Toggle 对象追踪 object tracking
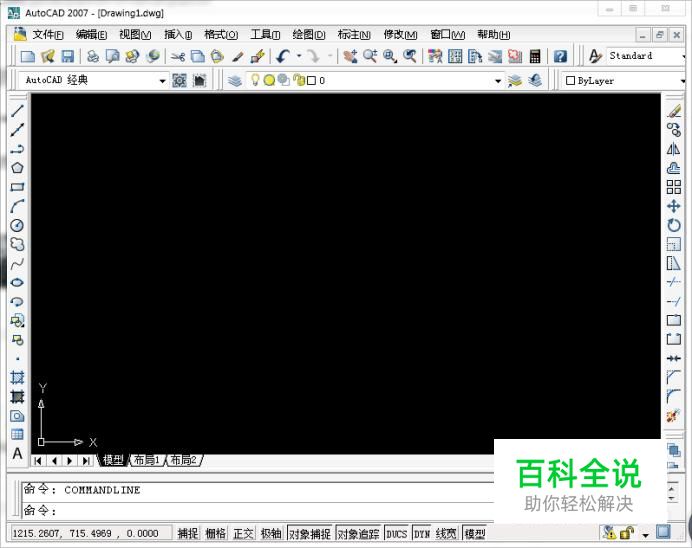 358,534
